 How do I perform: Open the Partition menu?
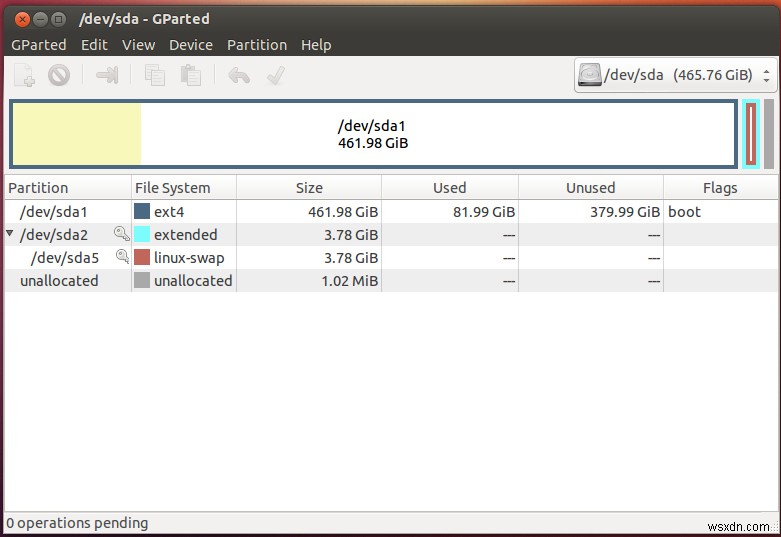click(257, 45)
